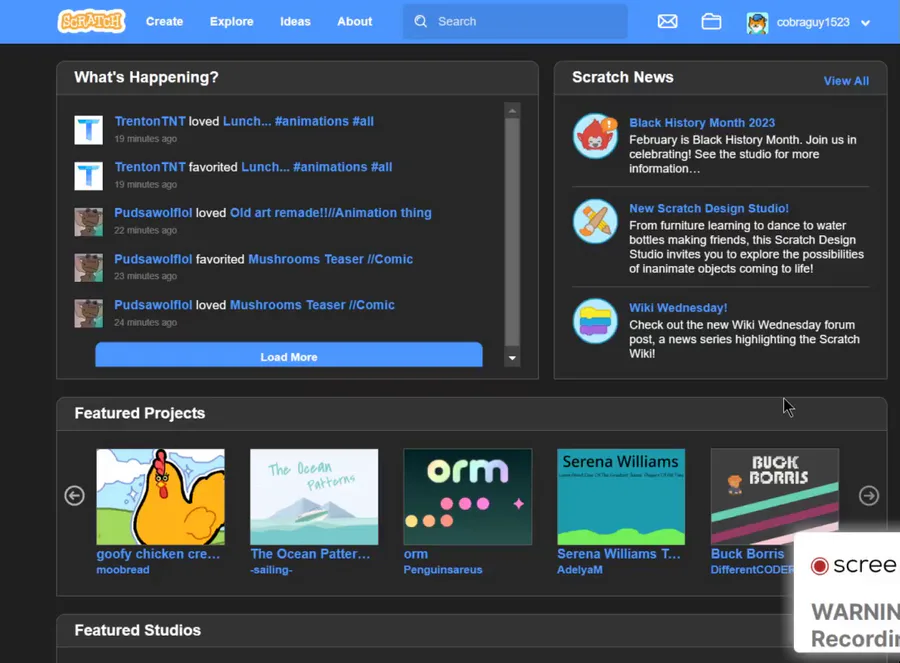900x663 pixels.
Task: Visit DifferentCODER author profile
Action: pyautogui.click(x=752, y=570)
